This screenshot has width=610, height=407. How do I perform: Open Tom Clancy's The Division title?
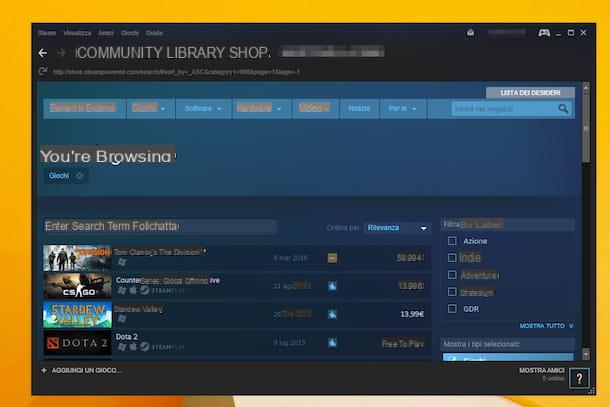[160, 252]
